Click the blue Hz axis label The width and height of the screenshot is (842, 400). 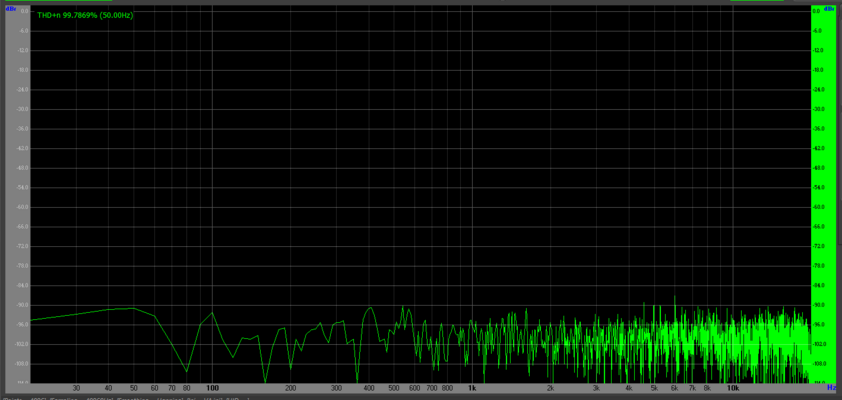click(x=831, y=387)
